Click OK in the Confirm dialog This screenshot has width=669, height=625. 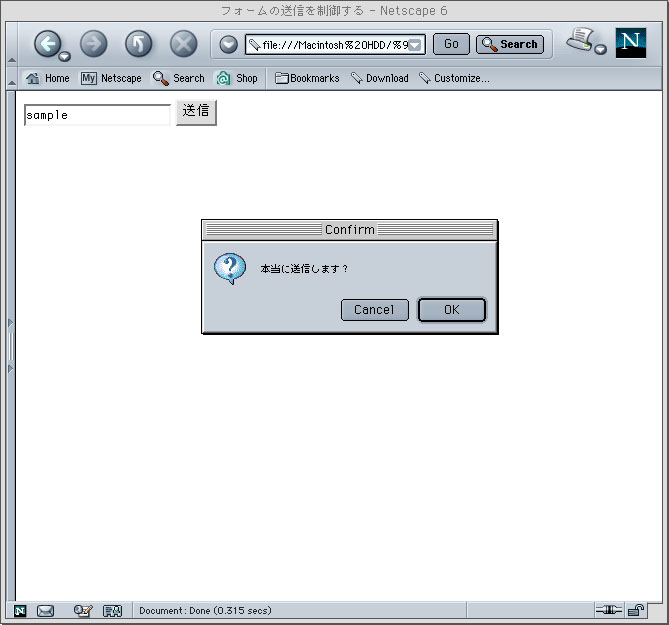(x=452, y=310)
